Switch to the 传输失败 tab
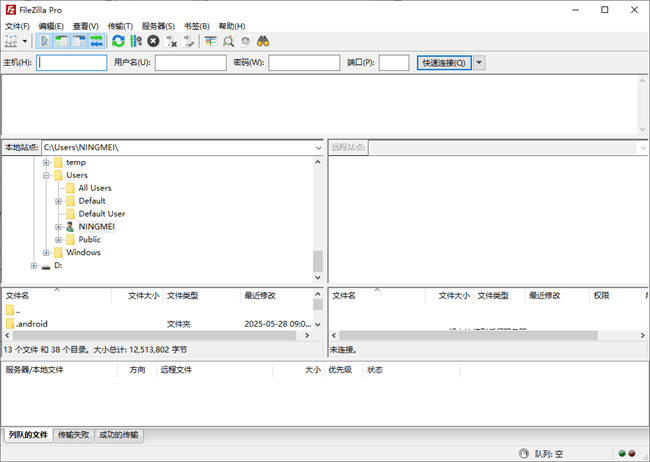 73,436
